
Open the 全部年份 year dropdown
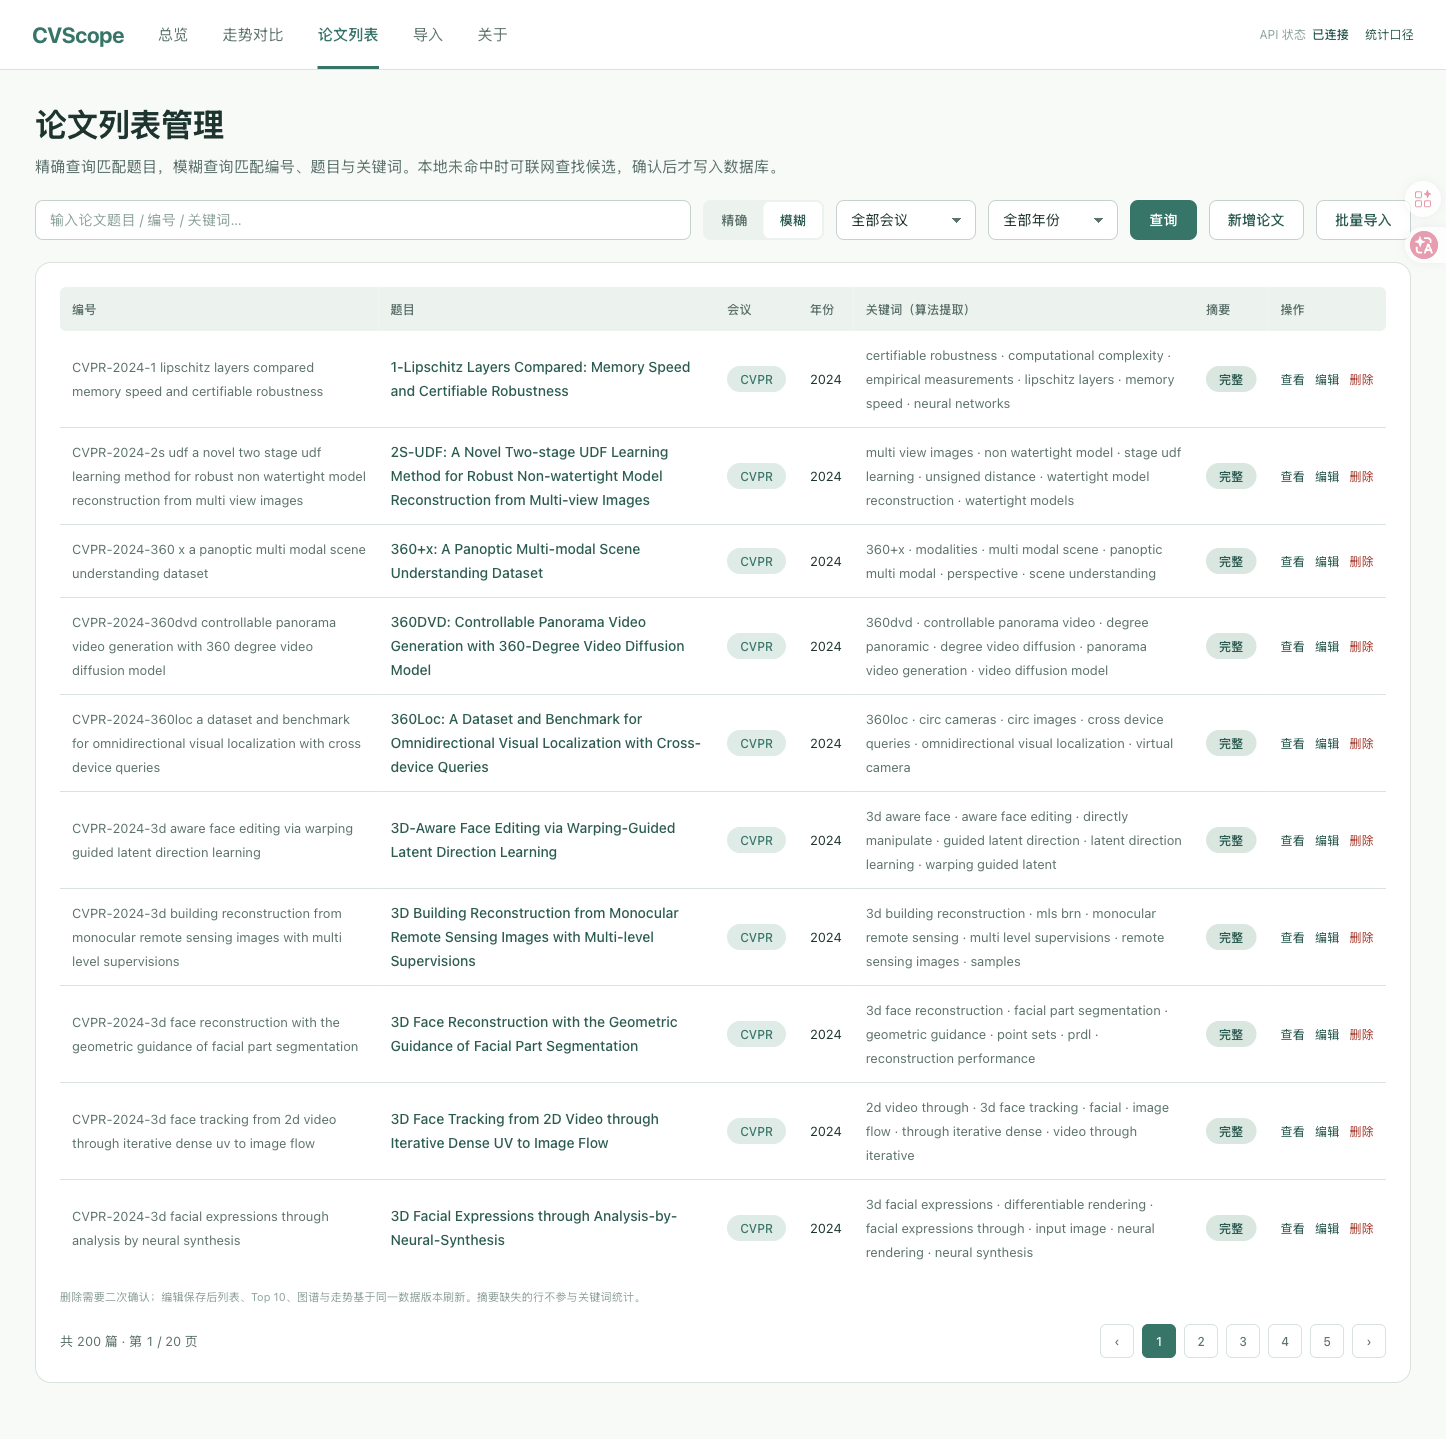coord(1053,220)
